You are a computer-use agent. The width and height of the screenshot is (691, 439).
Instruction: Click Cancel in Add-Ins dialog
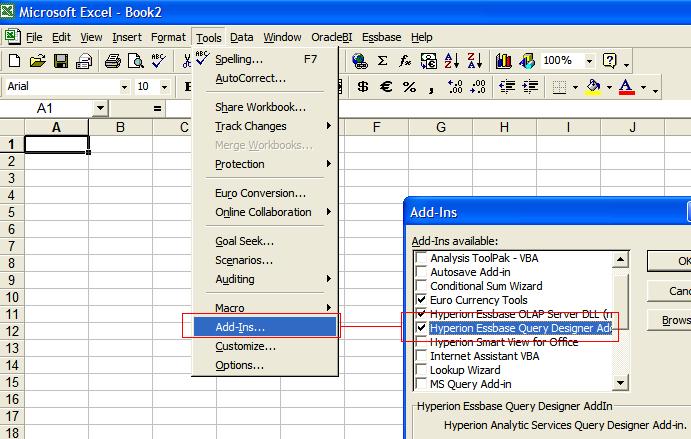[x=669, y=291]
